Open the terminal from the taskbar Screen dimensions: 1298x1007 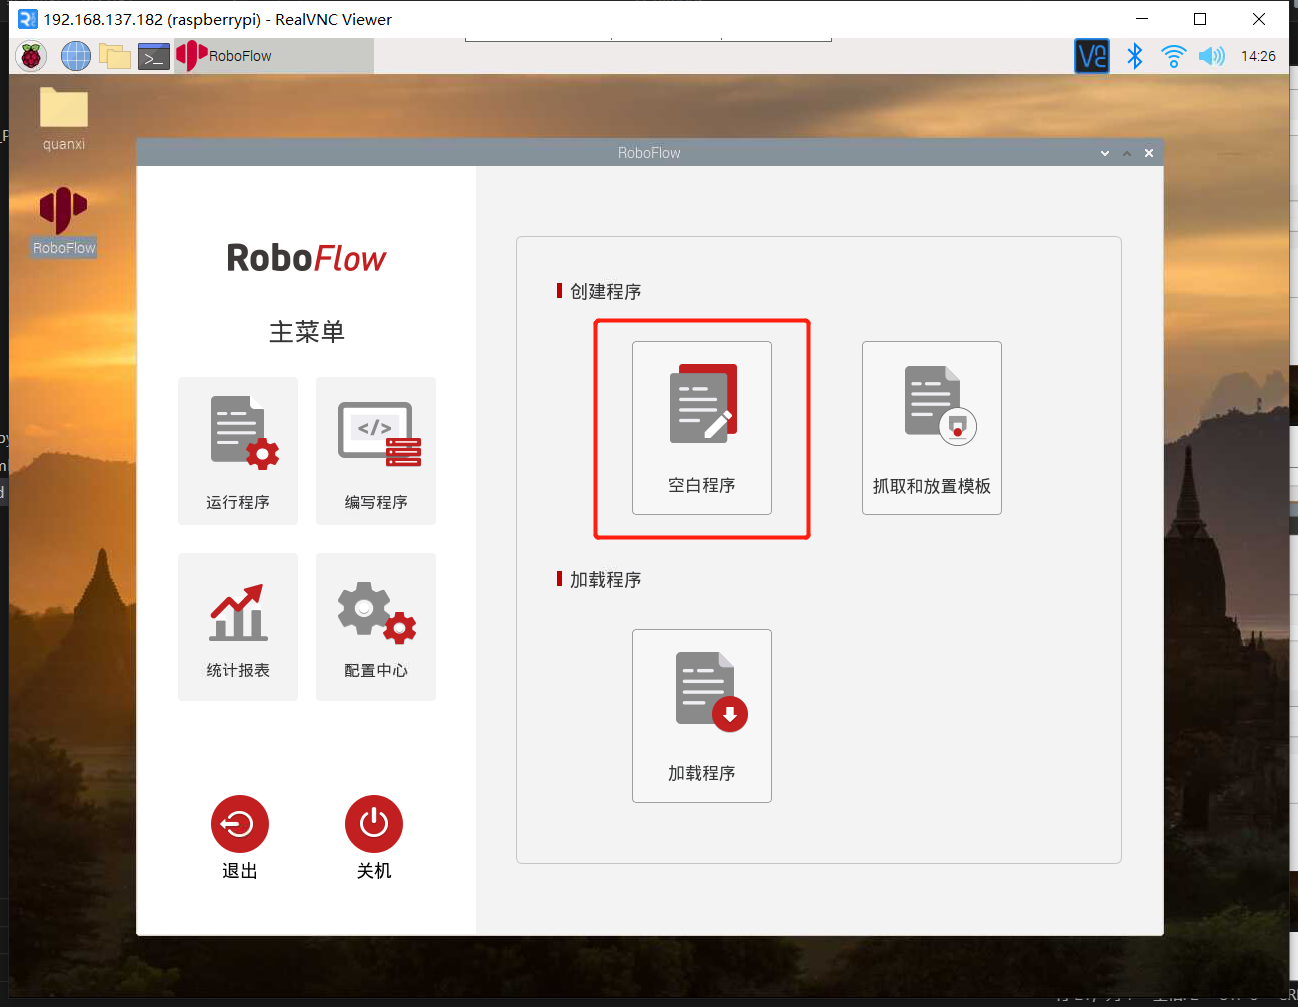coord(153,56)
